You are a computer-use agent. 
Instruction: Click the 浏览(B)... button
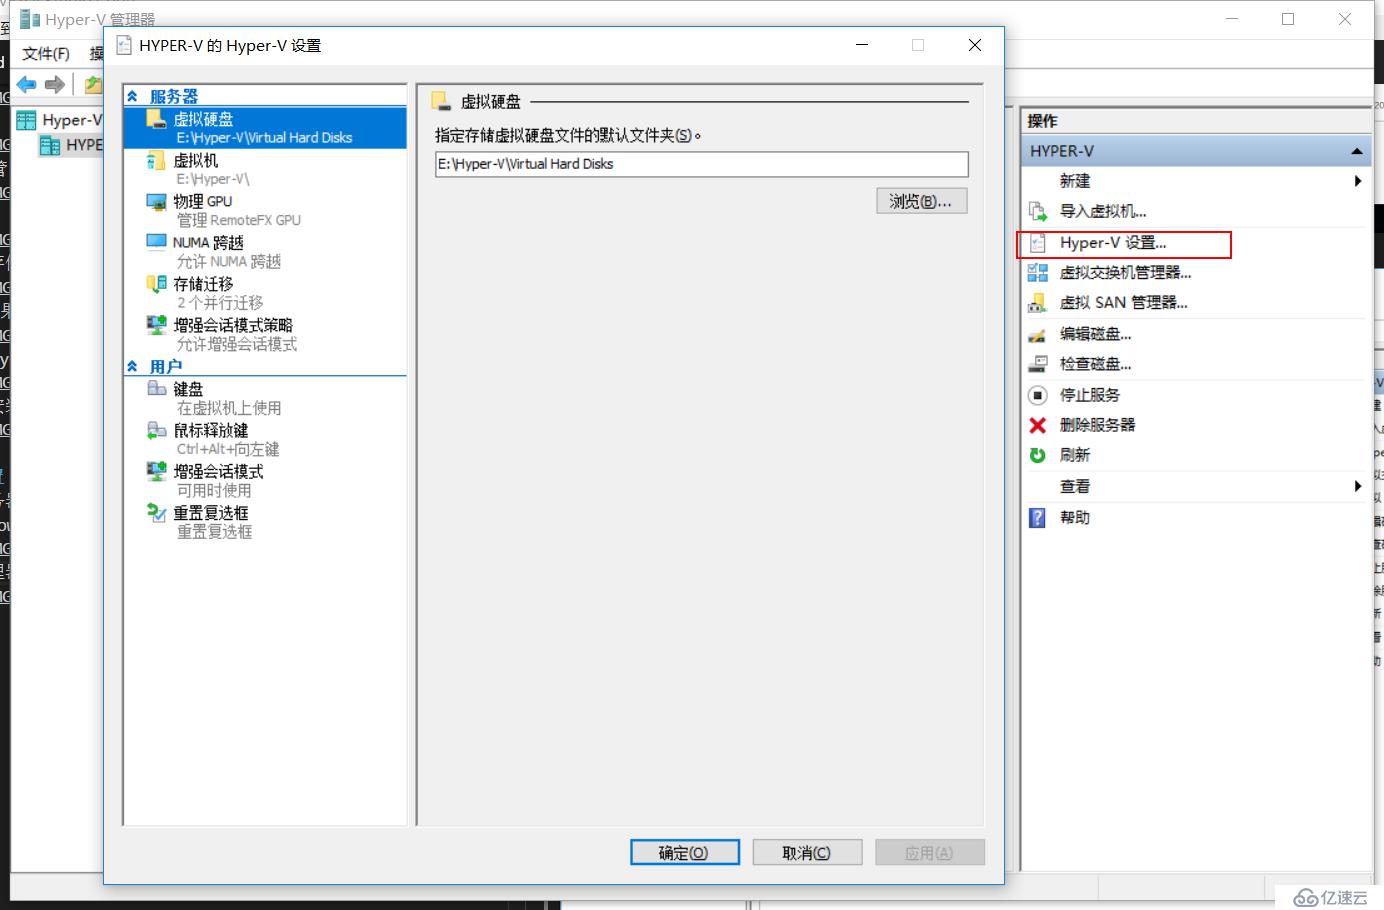click(x=921, y=201)
